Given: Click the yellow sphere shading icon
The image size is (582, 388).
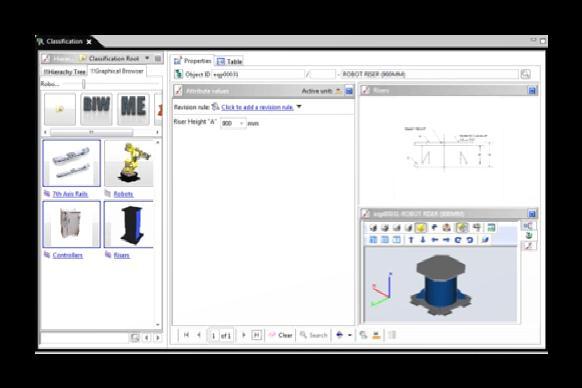Looking at the screenshot, I should point(421,228).
